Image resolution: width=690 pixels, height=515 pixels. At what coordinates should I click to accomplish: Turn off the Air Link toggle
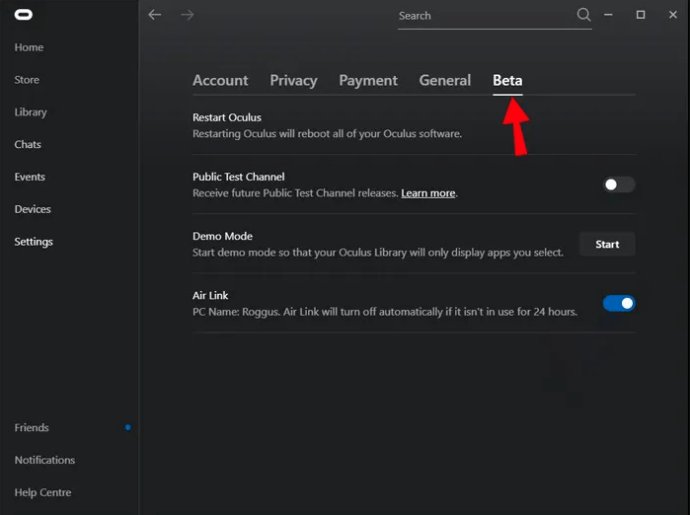619,303
